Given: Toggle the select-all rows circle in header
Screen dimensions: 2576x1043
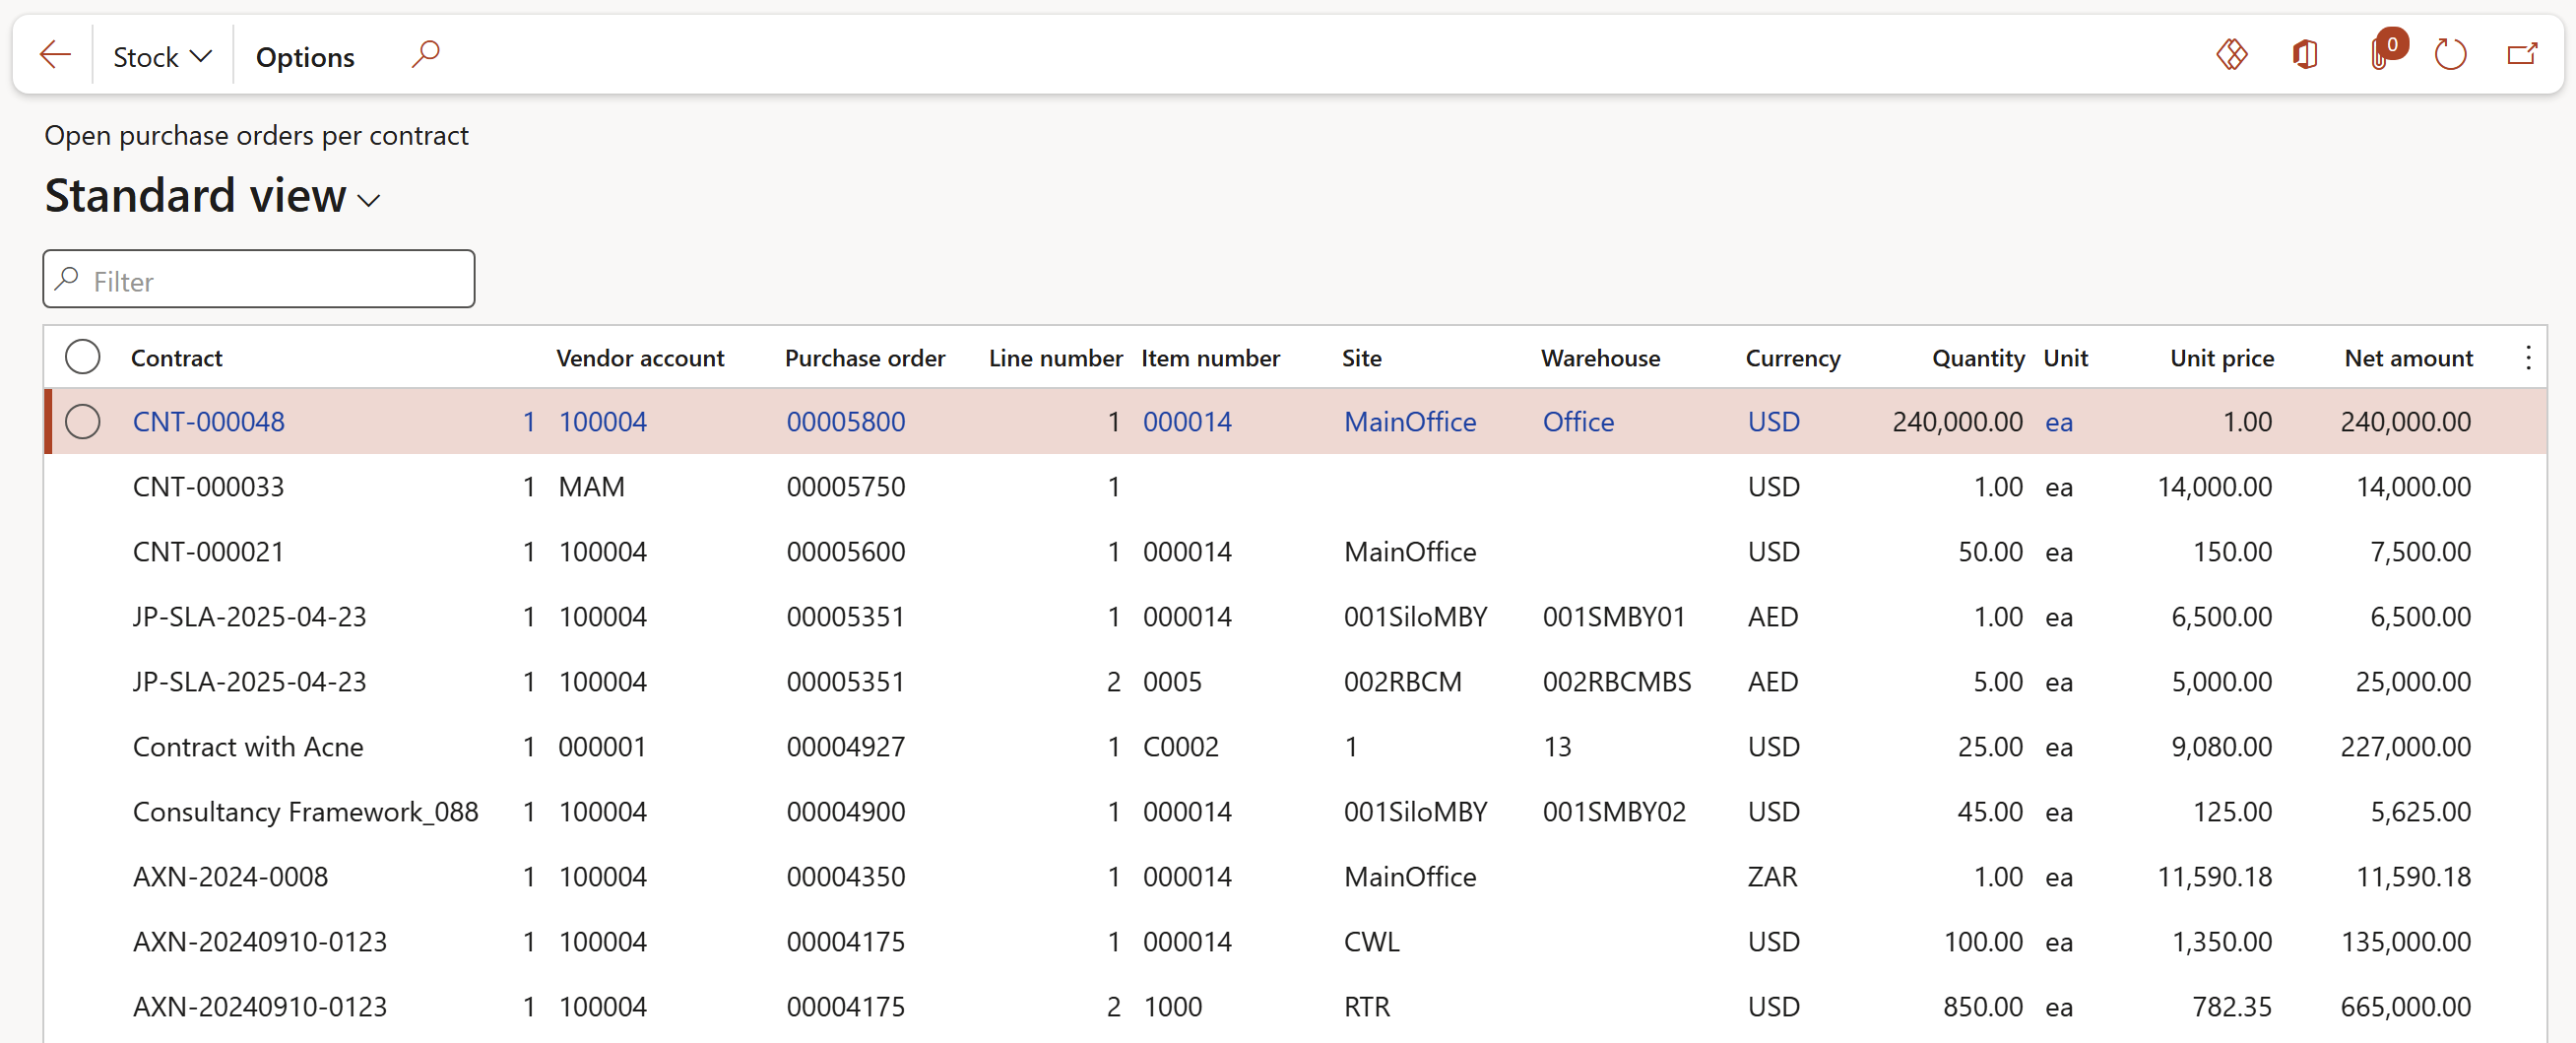Looking at the screenshot, I should click(x=82, y=357).
